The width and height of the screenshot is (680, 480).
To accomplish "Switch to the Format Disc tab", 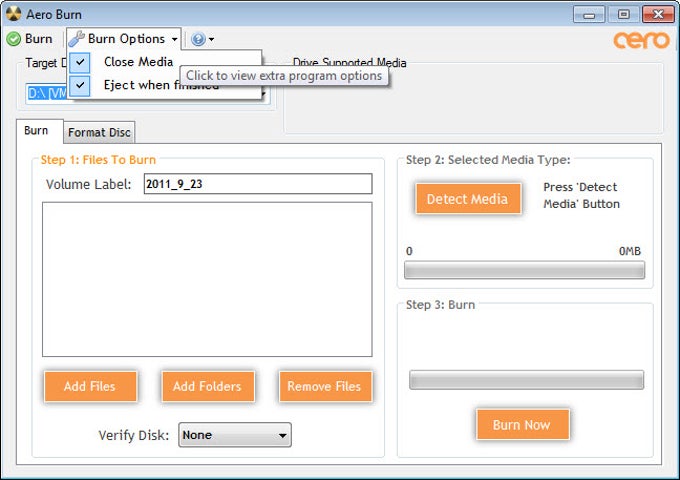I will click(99, 132).
